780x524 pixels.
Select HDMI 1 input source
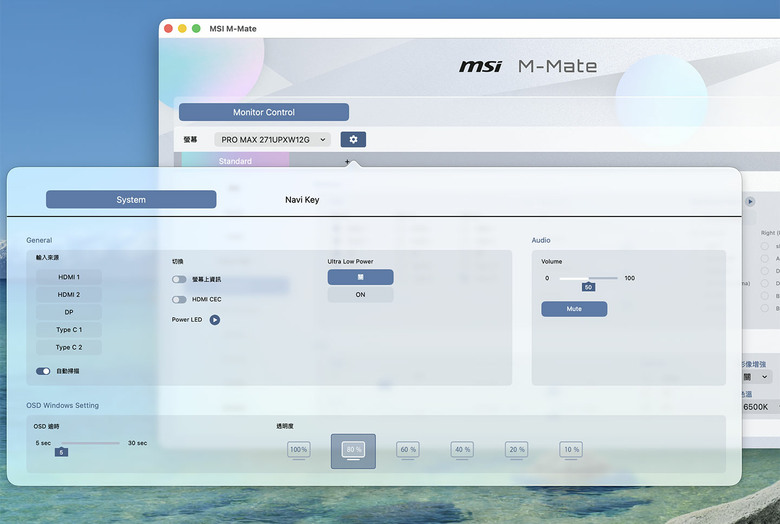(x=69, y=277)
